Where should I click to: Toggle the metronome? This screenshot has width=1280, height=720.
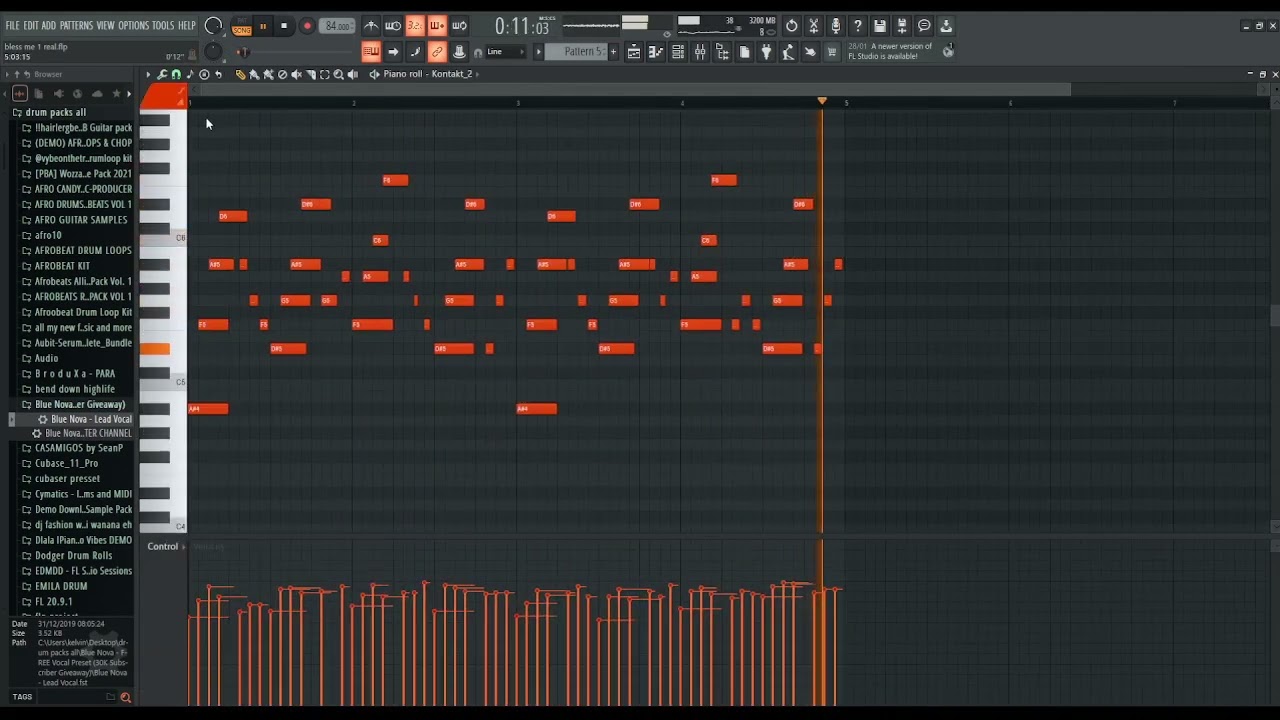pyautogui.click(x=371, y=26)
